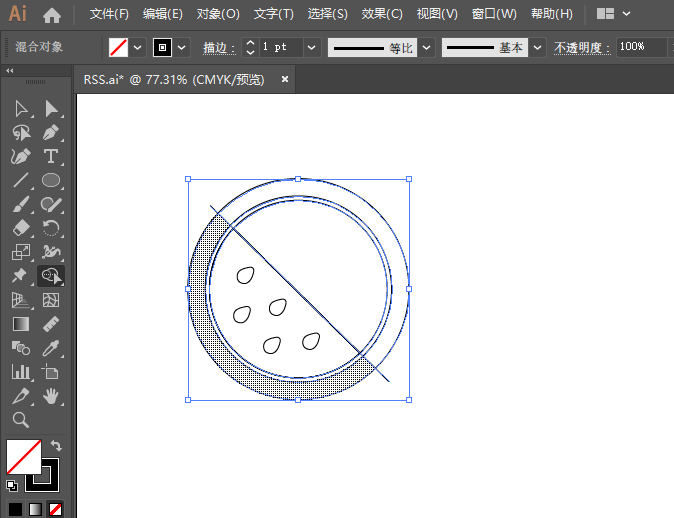Select the Blob Brush tool
This screenshot has height=518, width=674.
click(x=51, y=204)
